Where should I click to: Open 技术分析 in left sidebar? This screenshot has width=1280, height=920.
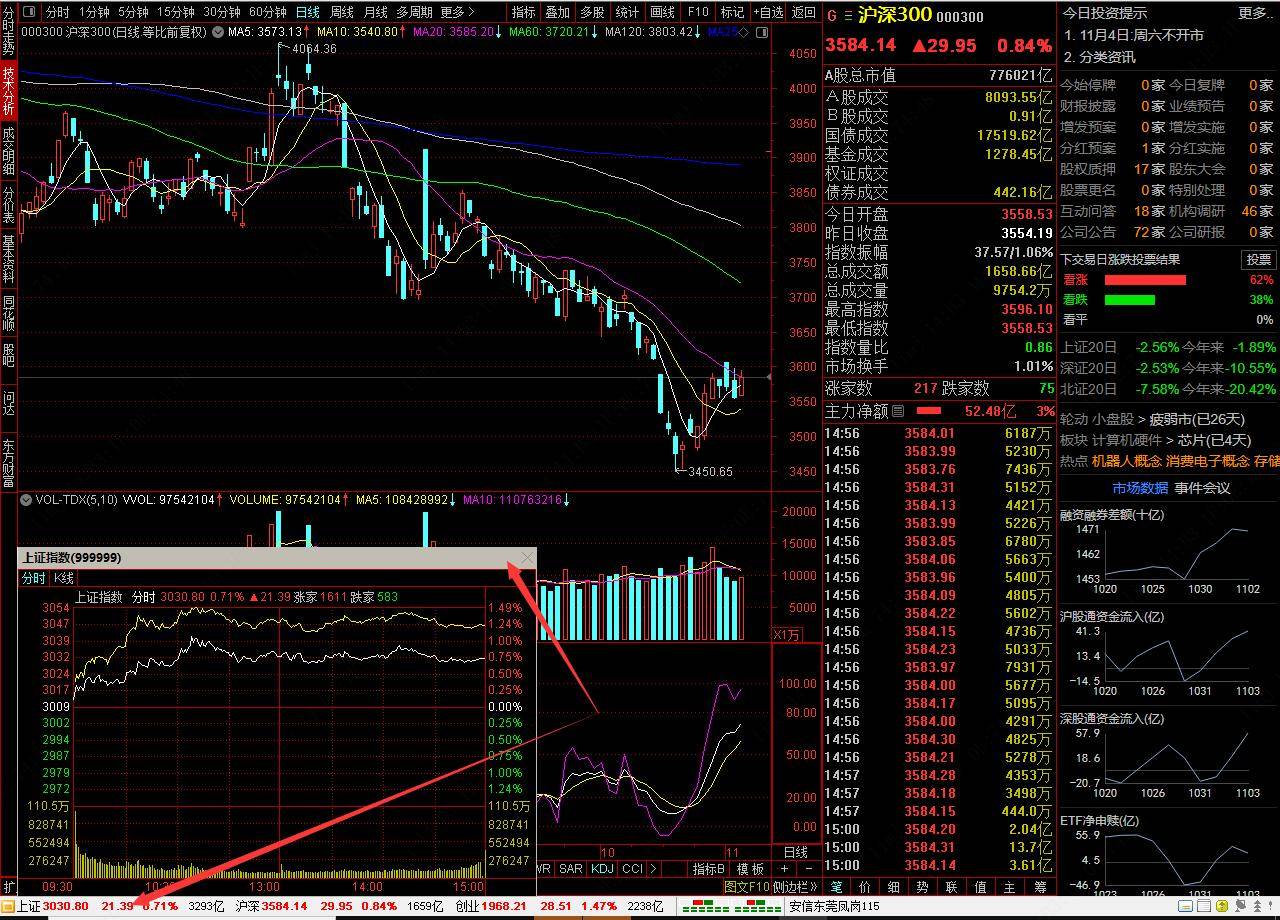(9, 91)
